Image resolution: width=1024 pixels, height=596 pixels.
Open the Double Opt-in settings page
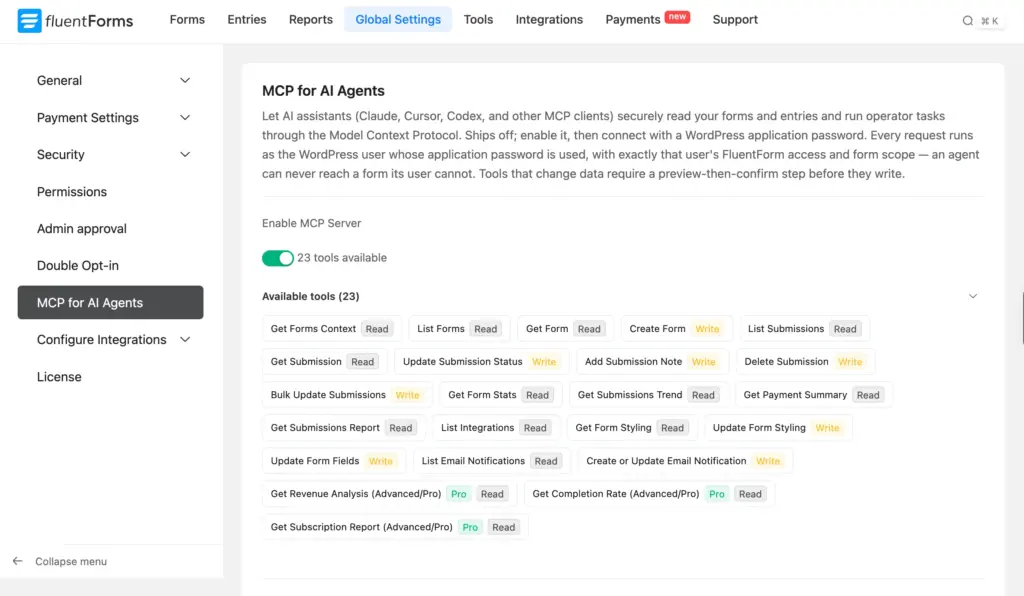point(78,266)
